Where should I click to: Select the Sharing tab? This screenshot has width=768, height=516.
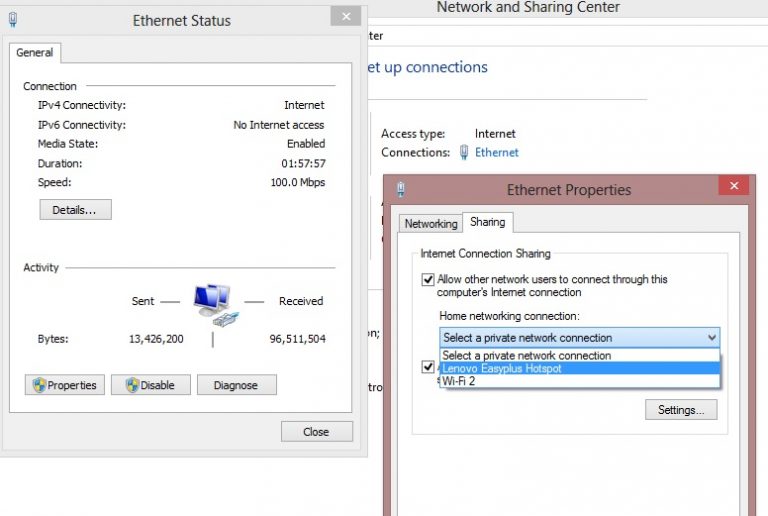(x=487, y=222)
